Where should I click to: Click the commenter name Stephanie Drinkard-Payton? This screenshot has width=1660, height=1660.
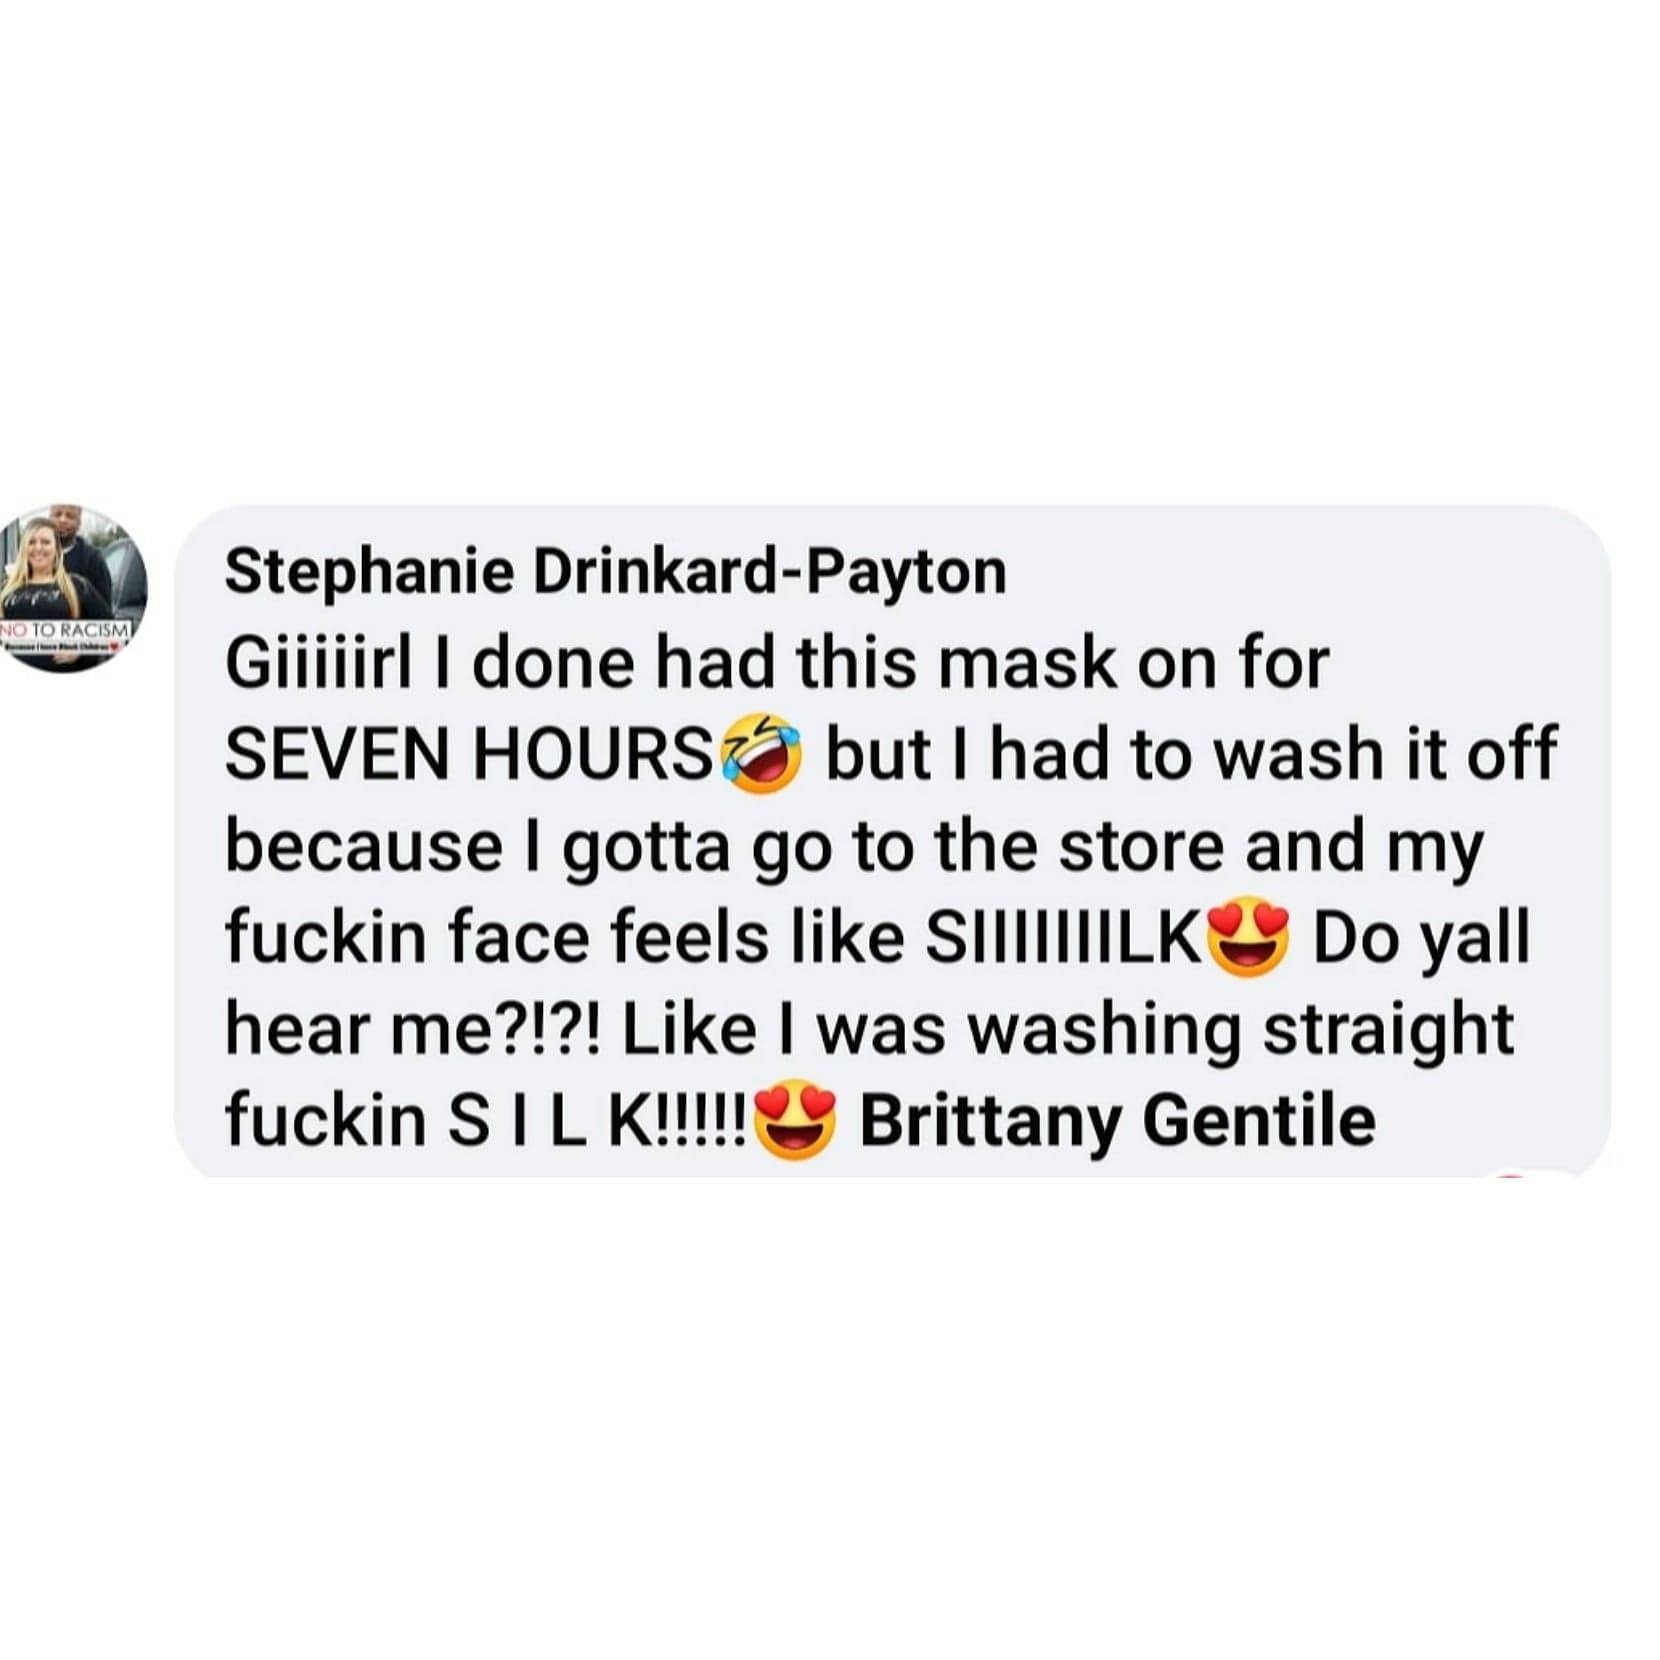(x=615, y=572)
